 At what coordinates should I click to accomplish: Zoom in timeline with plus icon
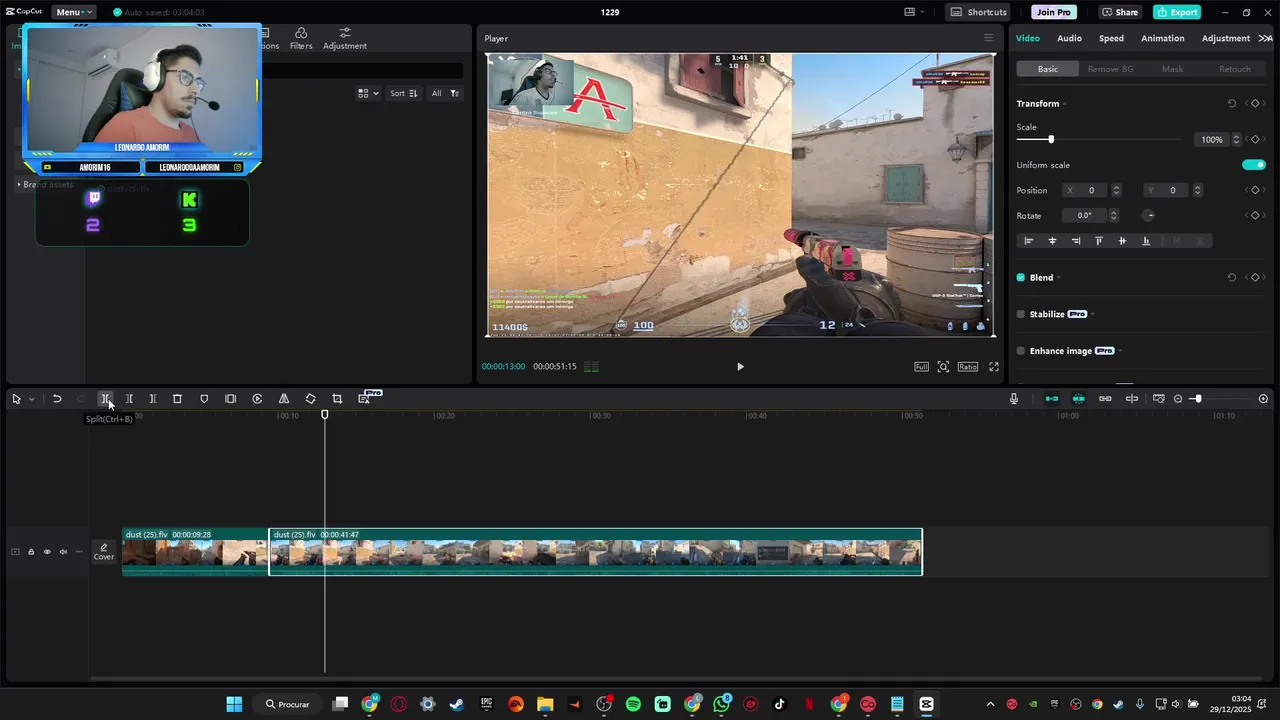[1263, 399]
